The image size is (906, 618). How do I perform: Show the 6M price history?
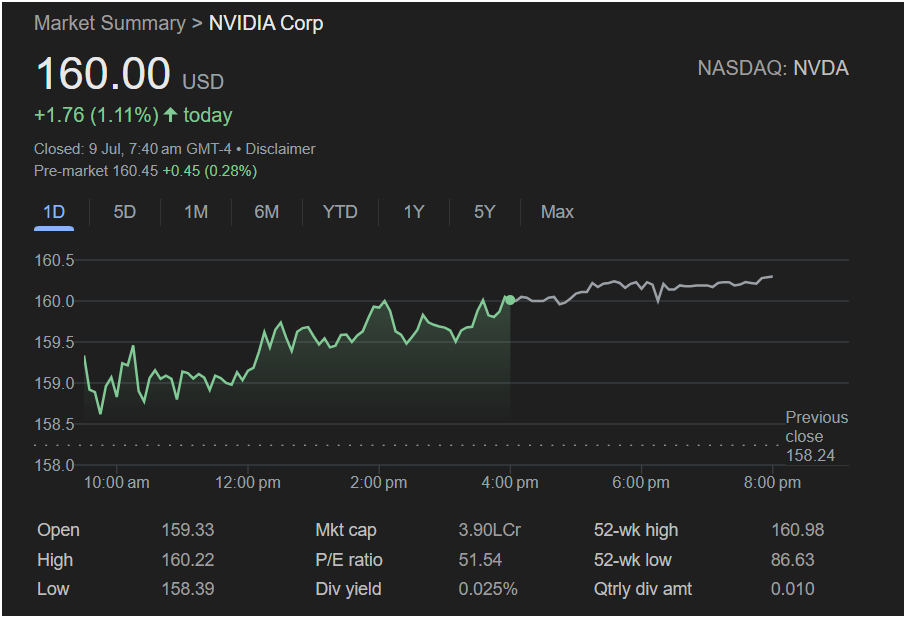point(266,212)
